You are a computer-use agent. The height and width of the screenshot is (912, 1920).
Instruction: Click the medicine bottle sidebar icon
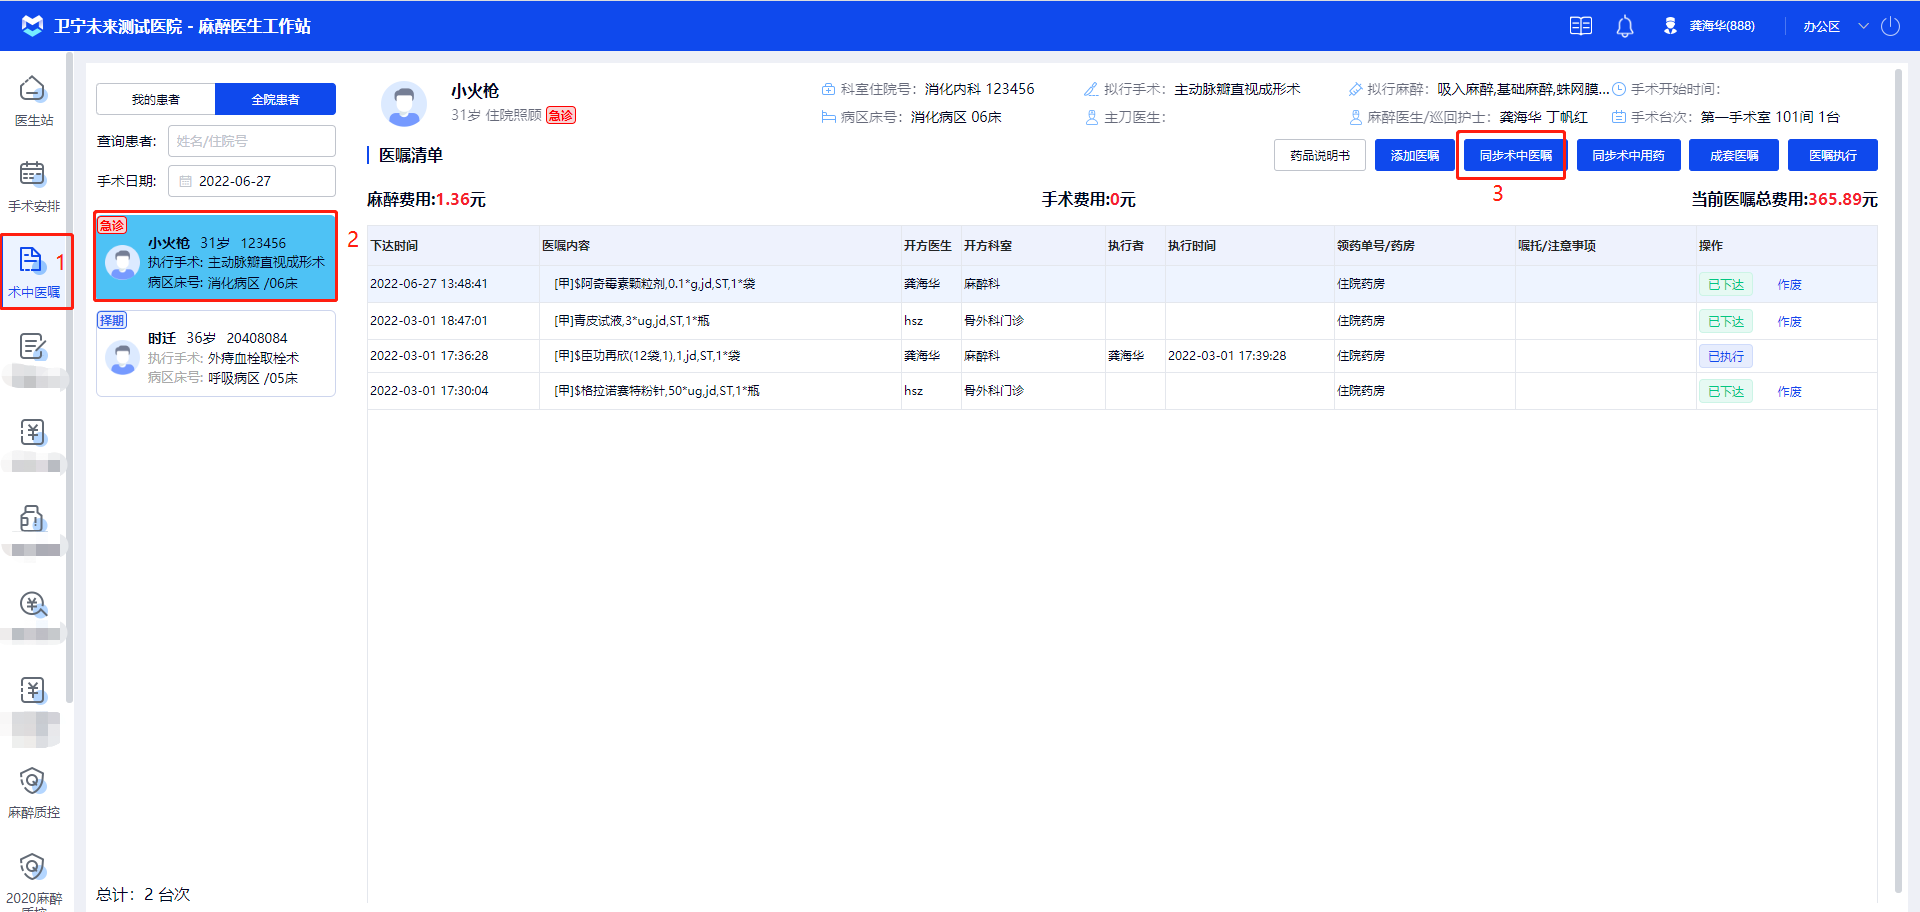tap(33, 518)
